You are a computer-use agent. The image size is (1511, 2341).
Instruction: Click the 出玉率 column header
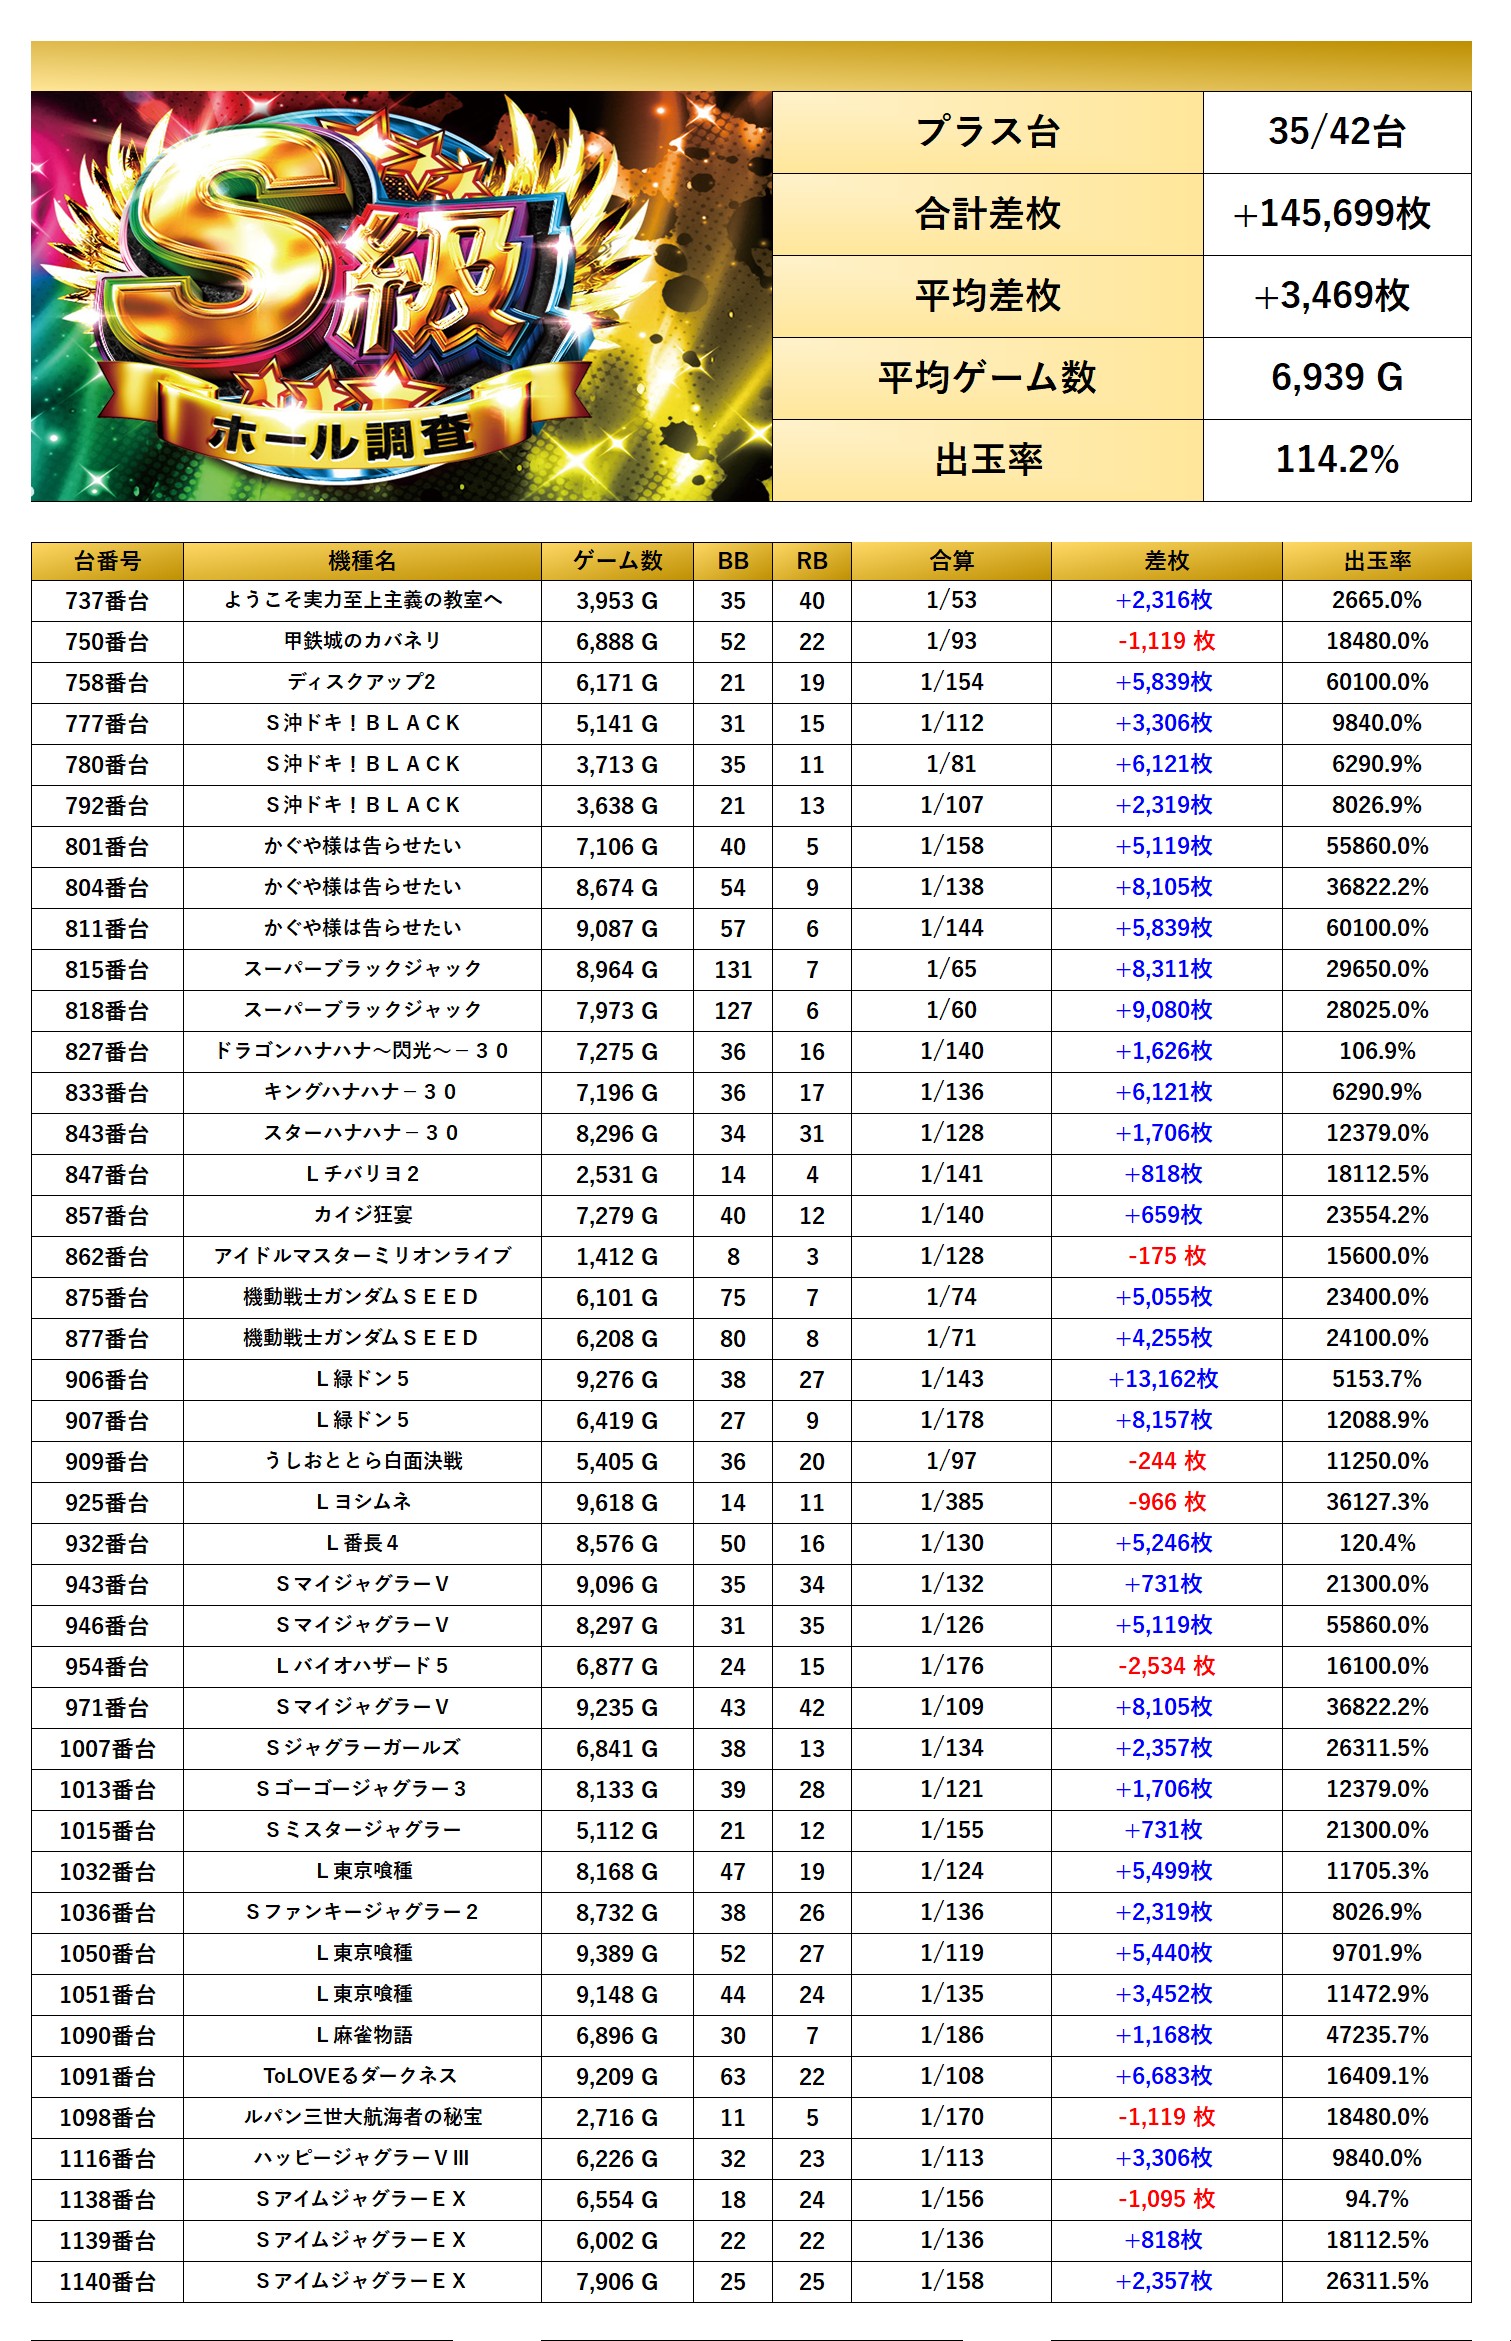click(x=1377, y=561)
